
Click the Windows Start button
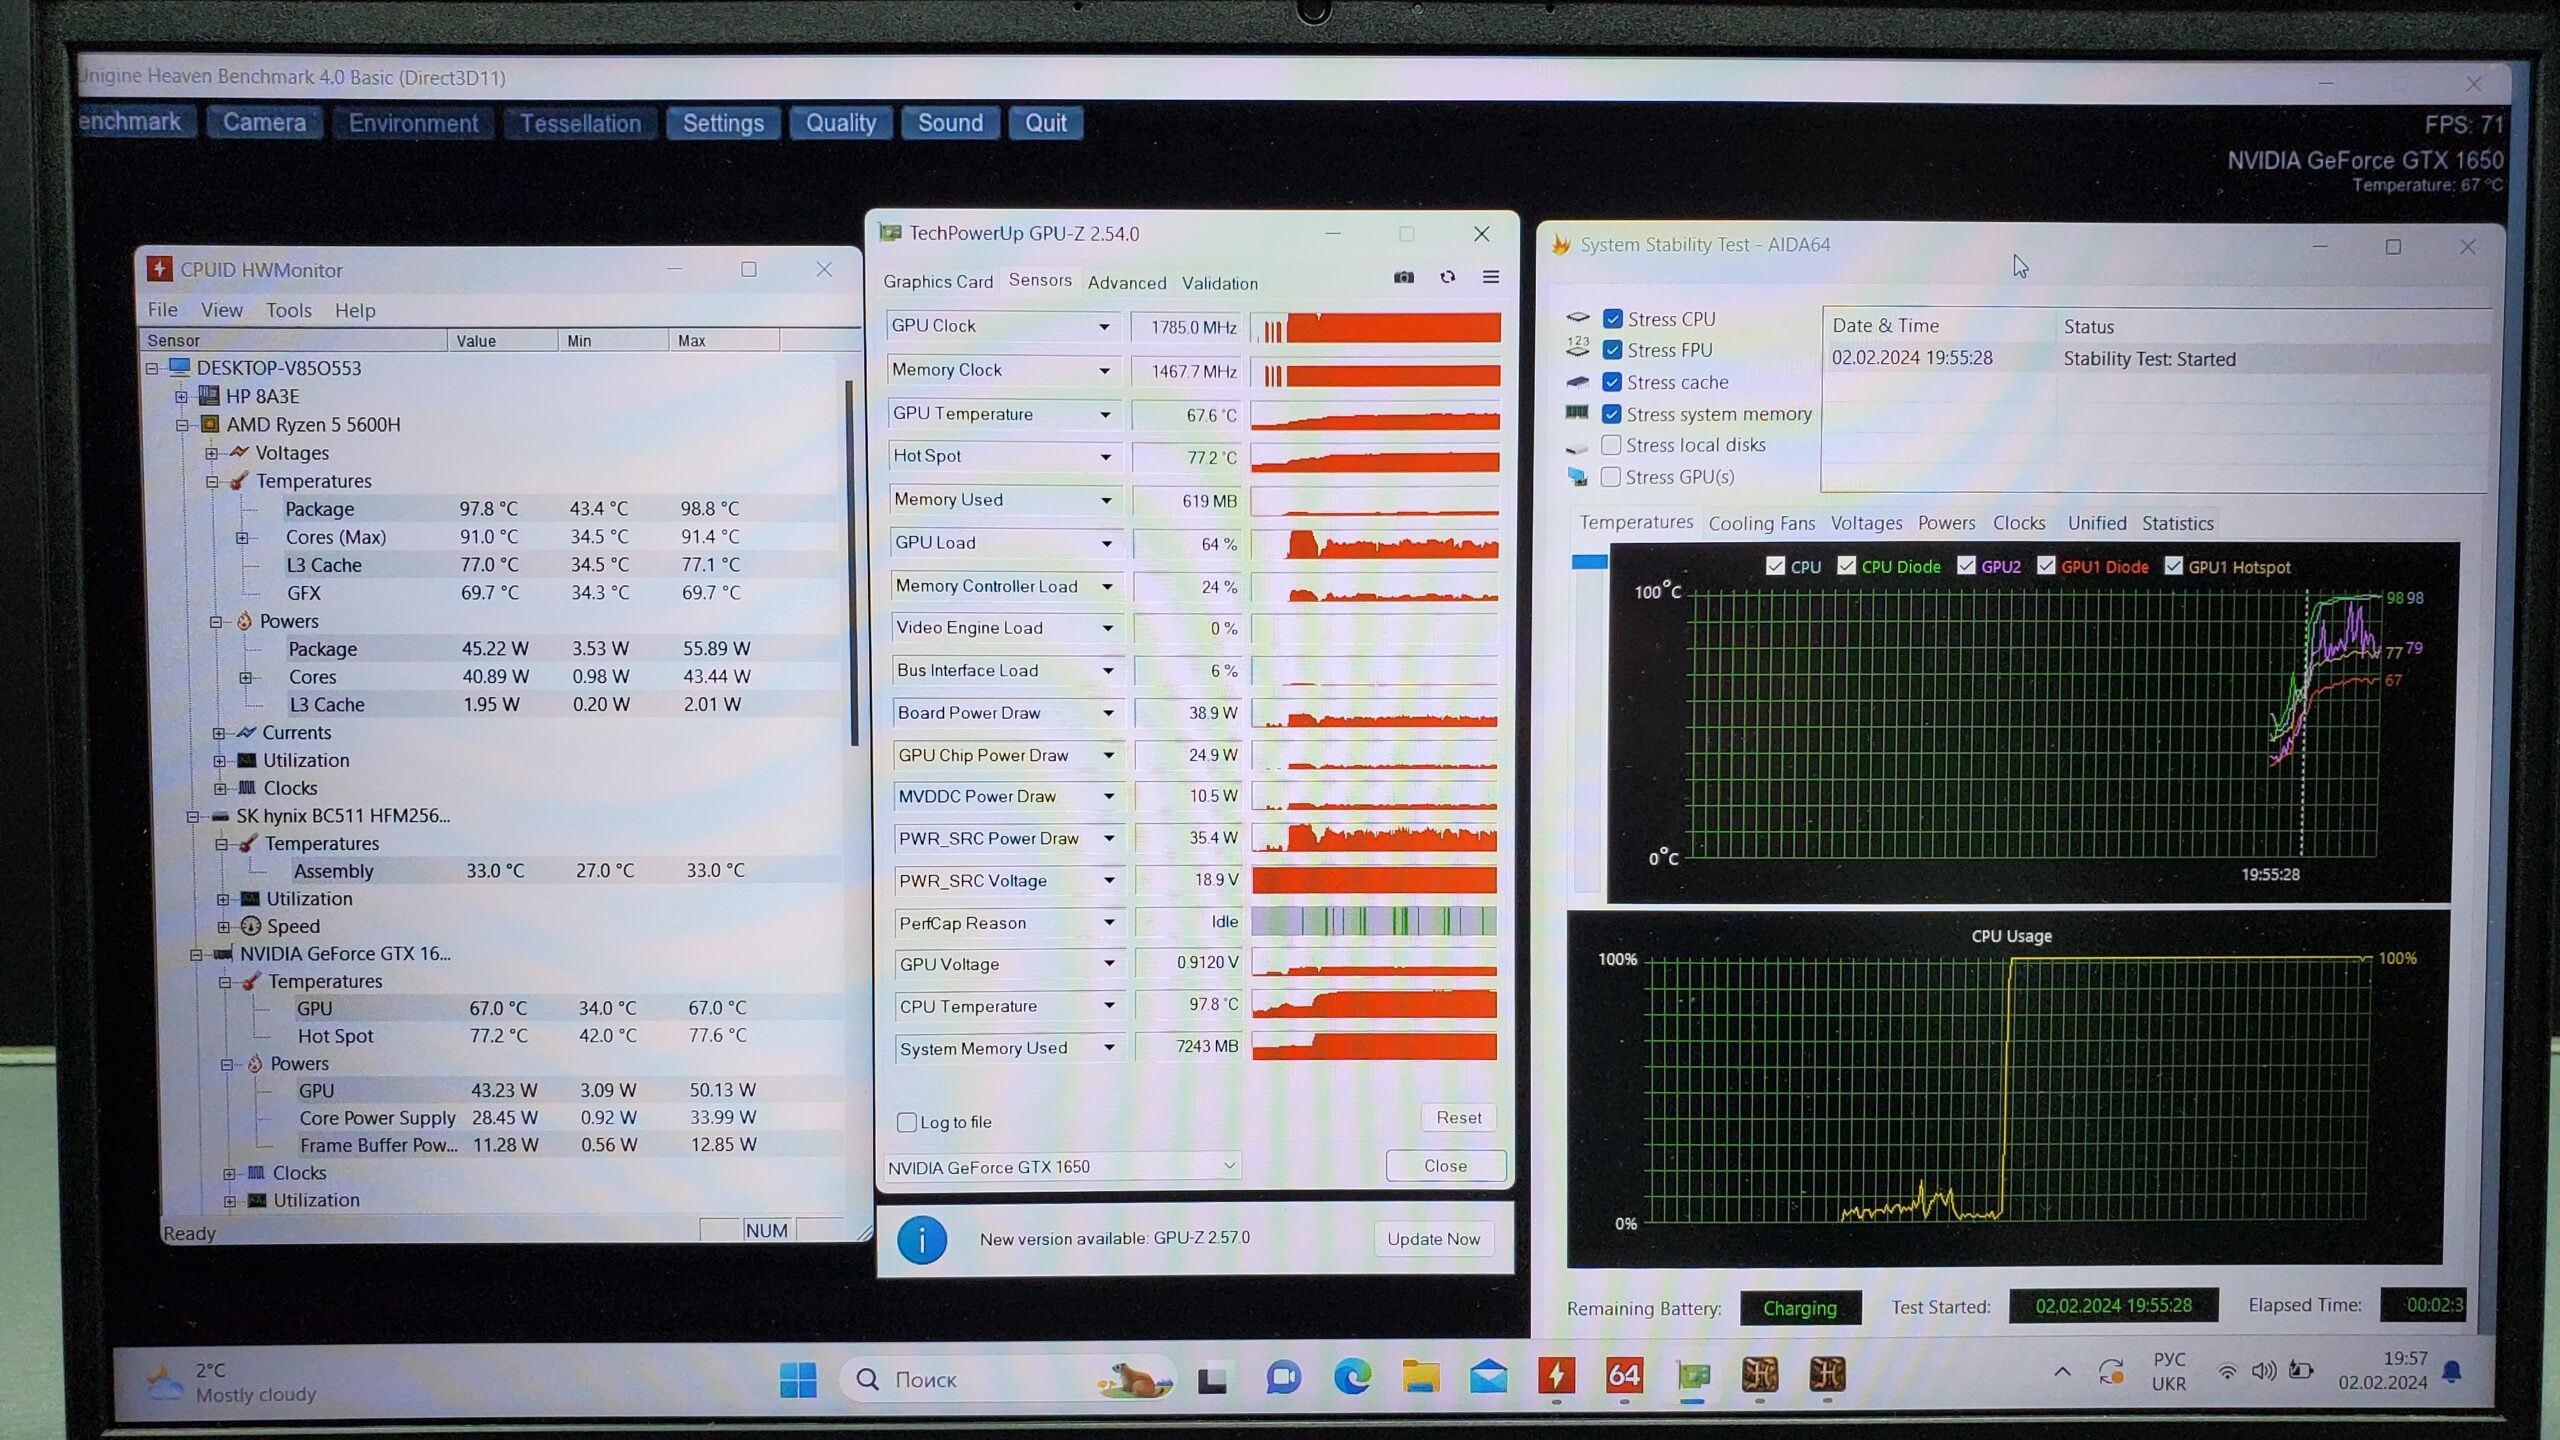pyautogui.click(x=797, y=1380)
